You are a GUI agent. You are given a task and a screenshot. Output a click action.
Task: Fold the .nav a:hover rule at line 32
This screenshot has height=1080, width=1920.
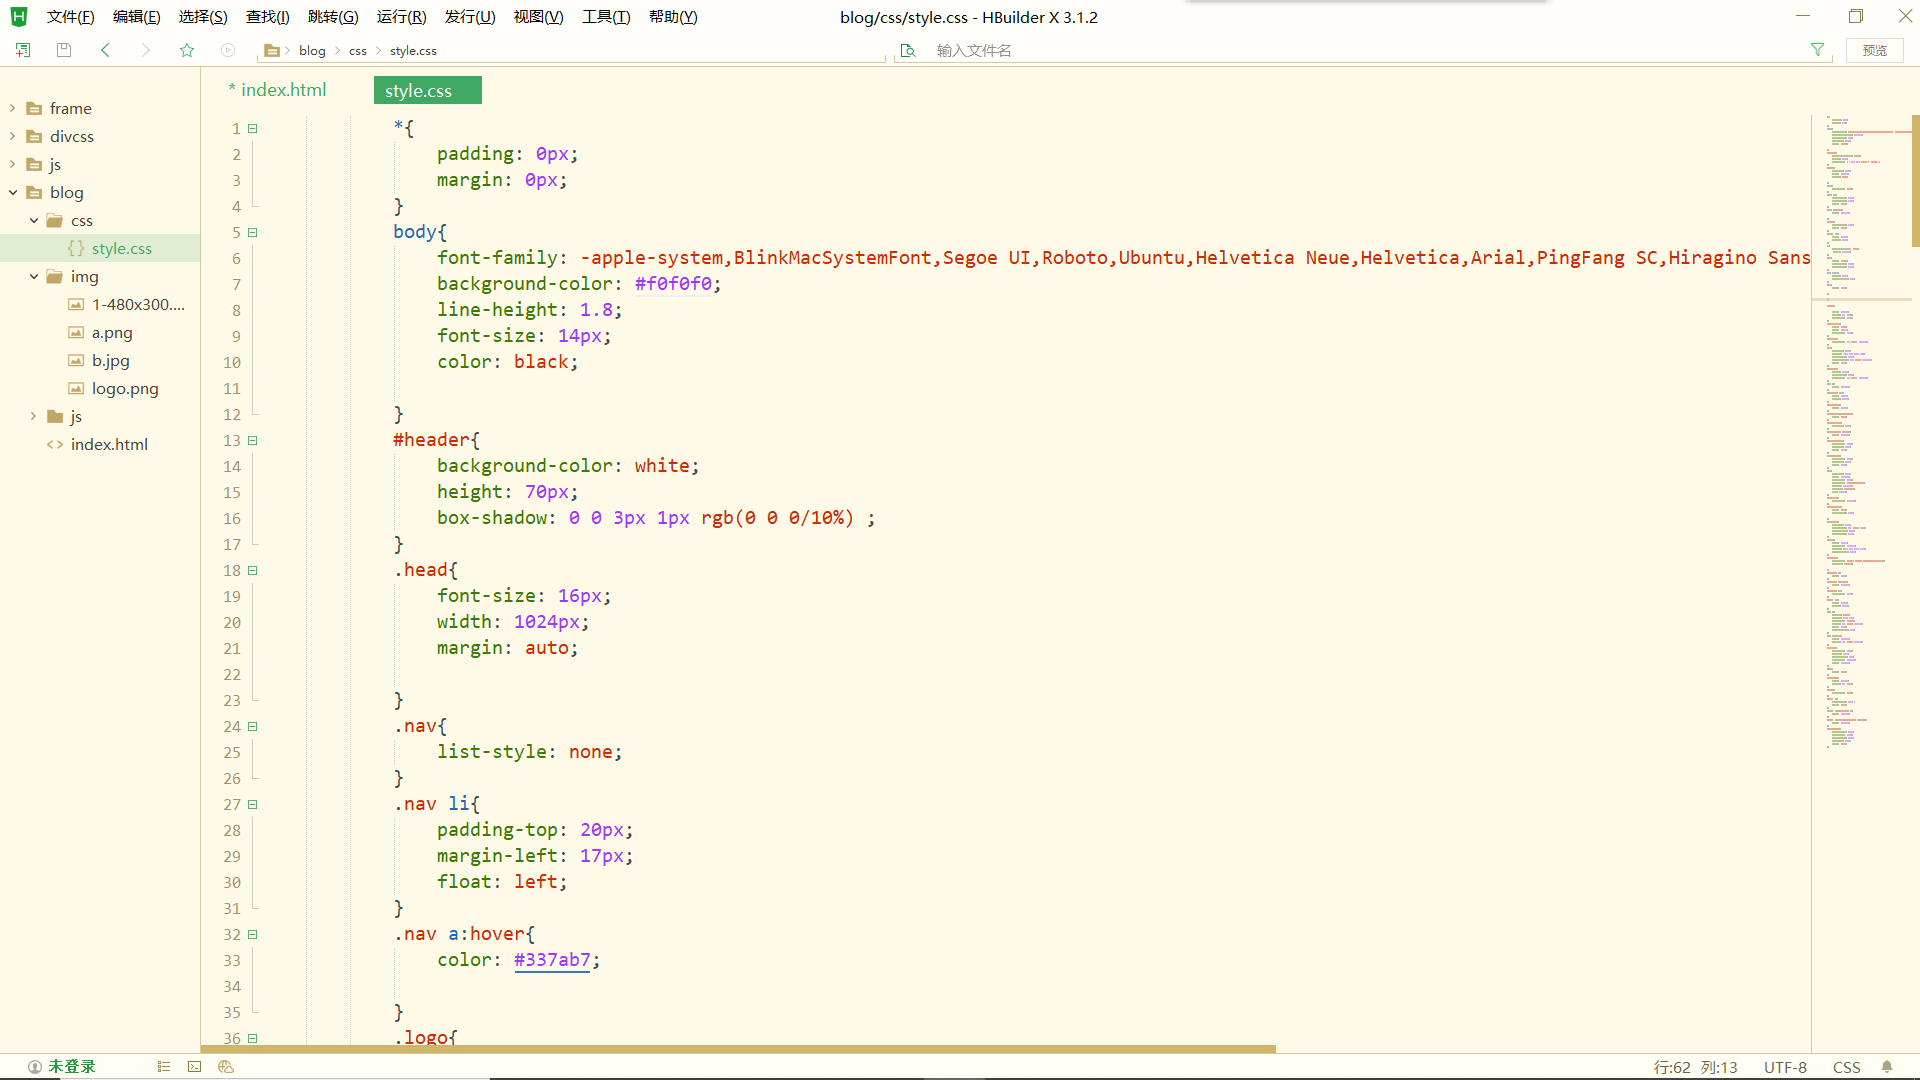click(253, 934)
